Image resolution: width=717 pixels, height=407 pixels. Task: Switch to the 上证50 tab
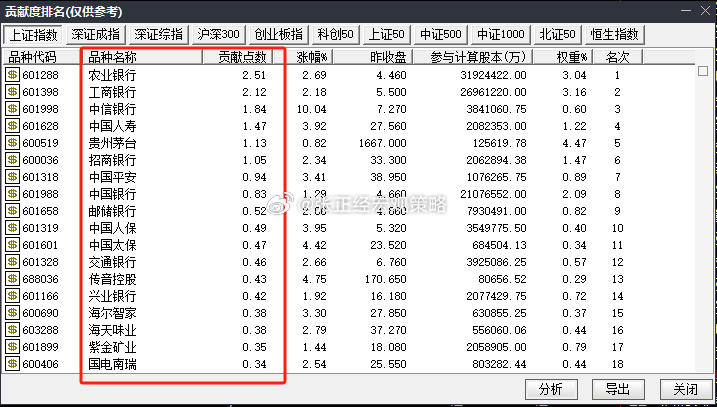(387, 34)
